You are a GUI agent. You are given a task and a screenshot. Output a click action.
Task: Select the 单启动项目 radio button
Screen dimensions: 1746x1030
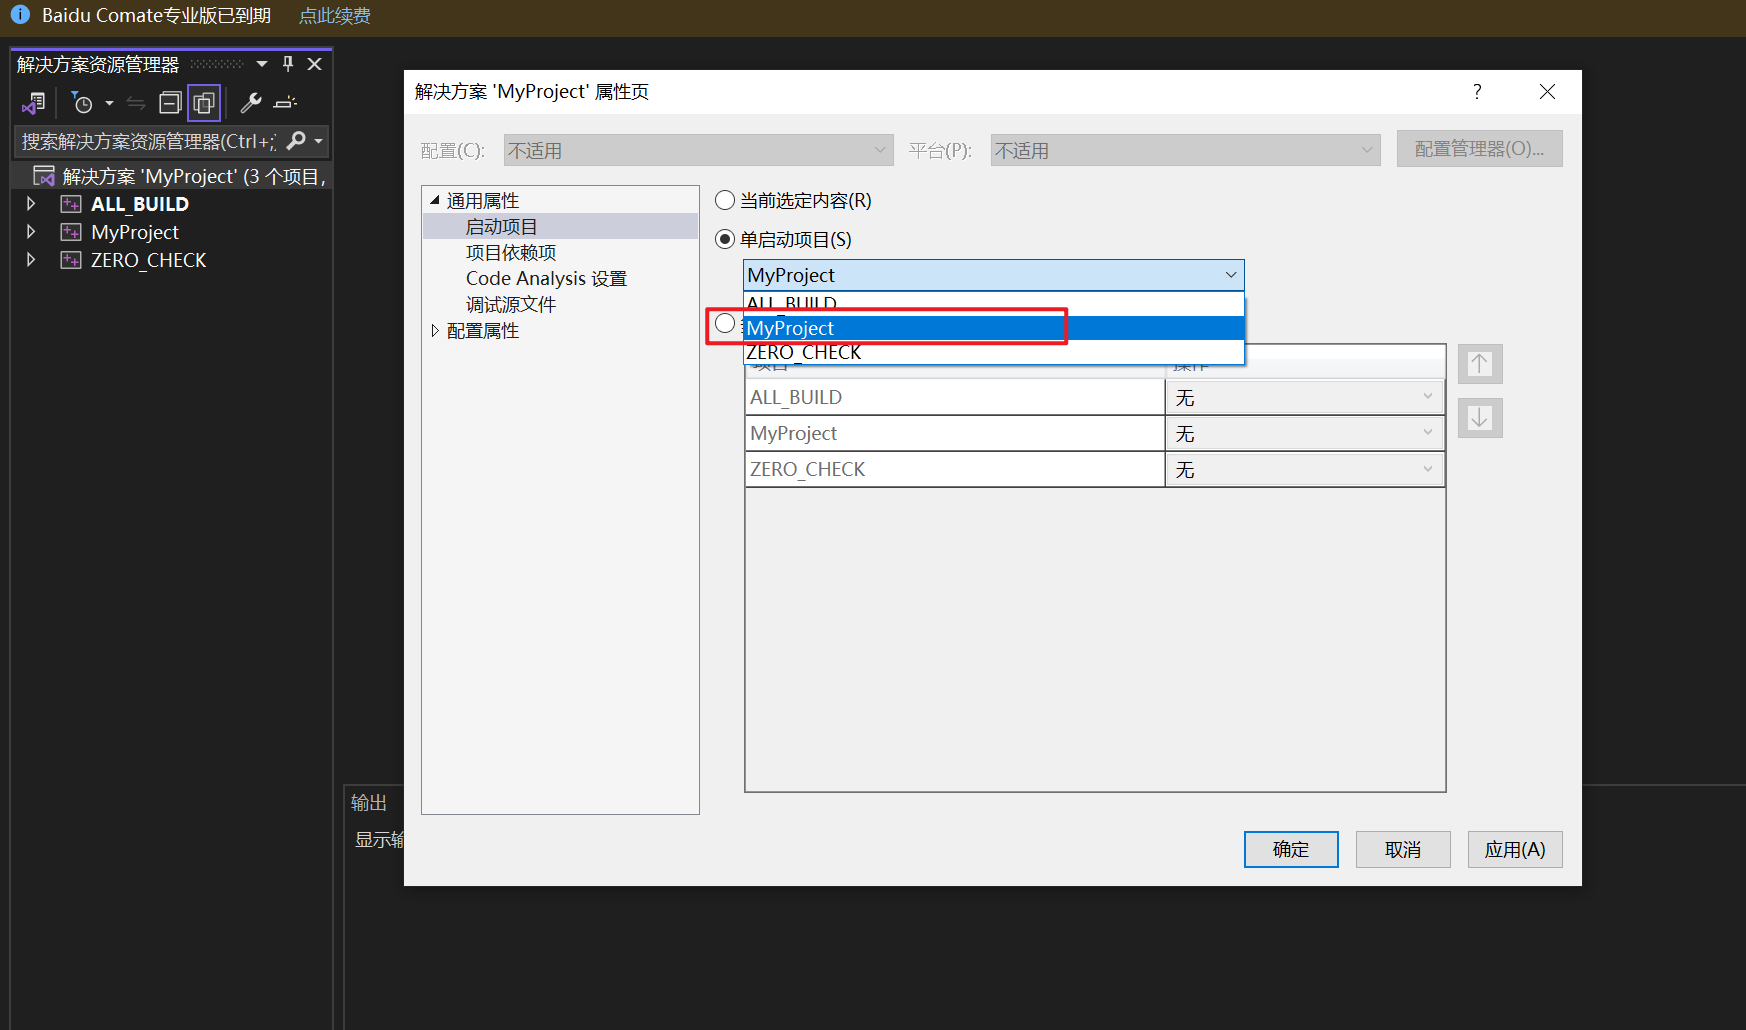[725, 239]
